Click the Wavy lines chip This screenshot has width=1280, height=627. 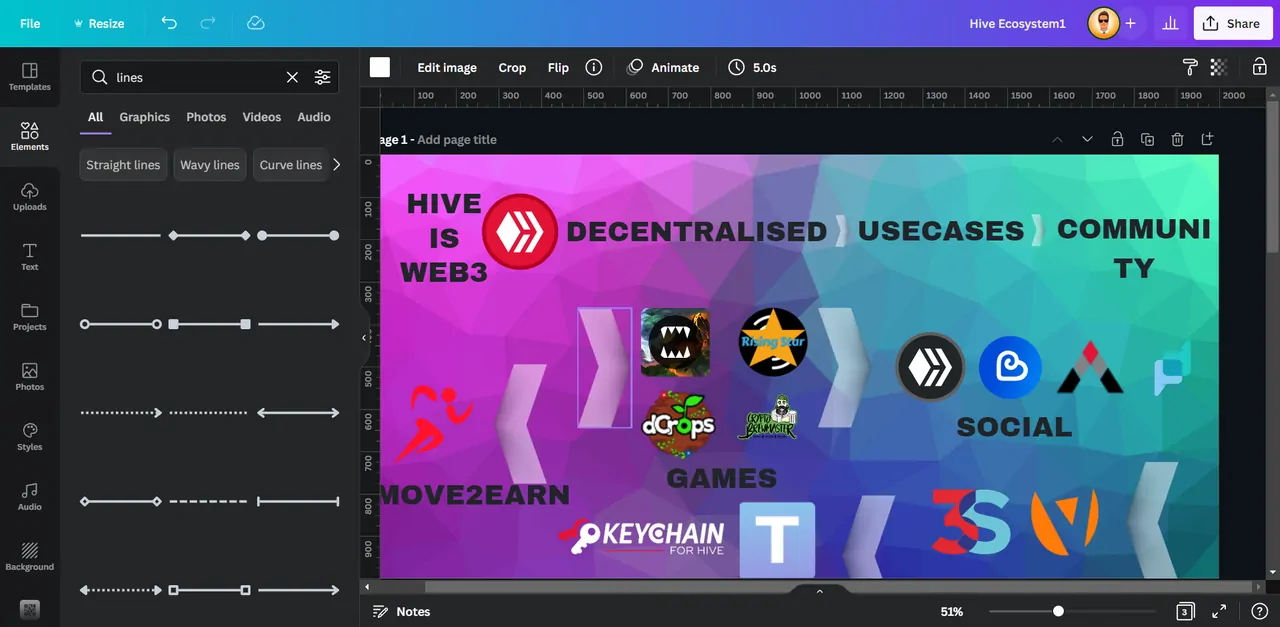pyautogui.click(x=210, y=165)
